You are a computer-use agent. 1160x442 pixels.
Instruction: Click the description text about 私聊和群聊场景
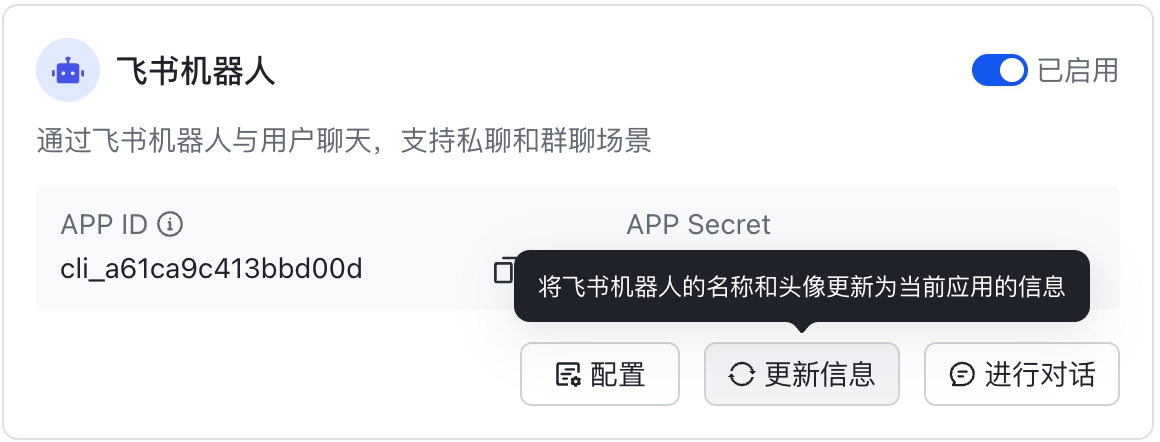(x=344, y=141)
